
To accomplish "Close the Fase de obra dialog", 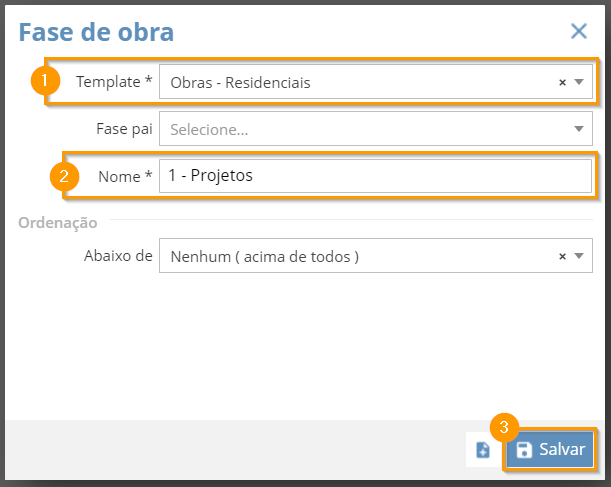I will point(579,31).
